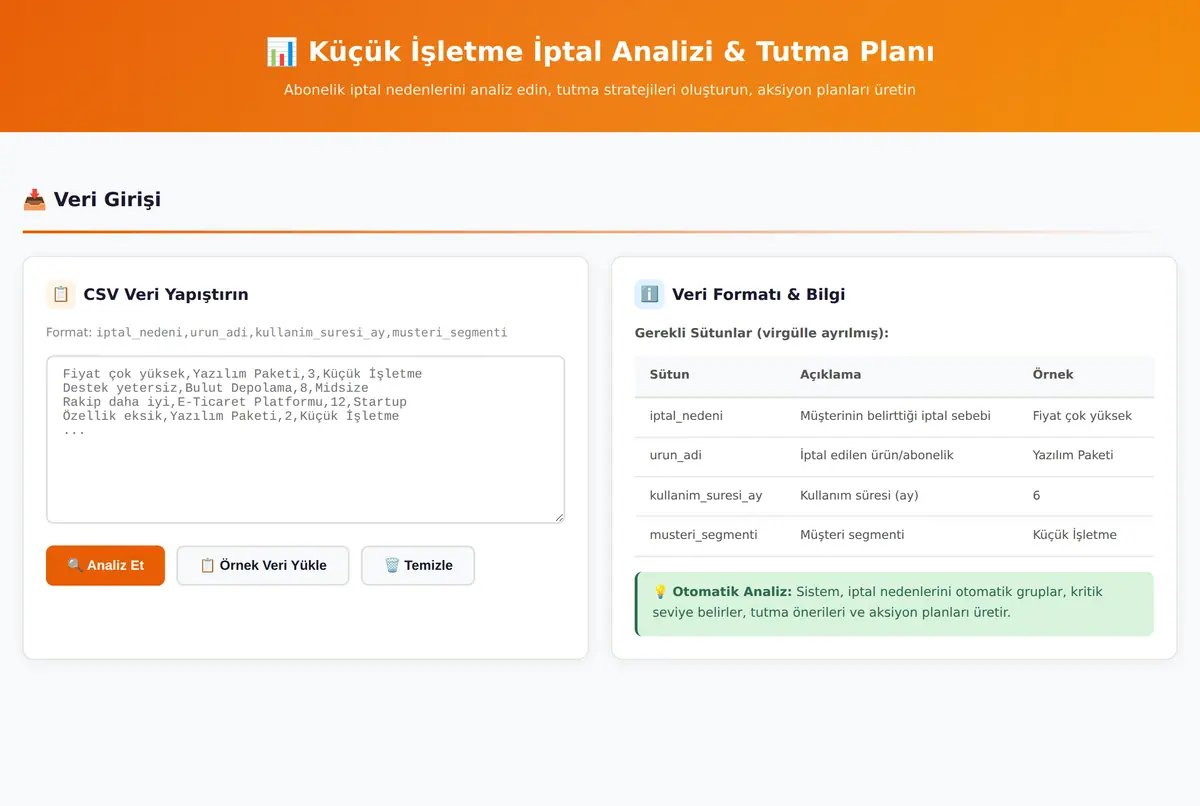Screen dimensions: 1200x806
Task: Select the 'musteri_segmenti' table cell
Action: tap(710, 535)
